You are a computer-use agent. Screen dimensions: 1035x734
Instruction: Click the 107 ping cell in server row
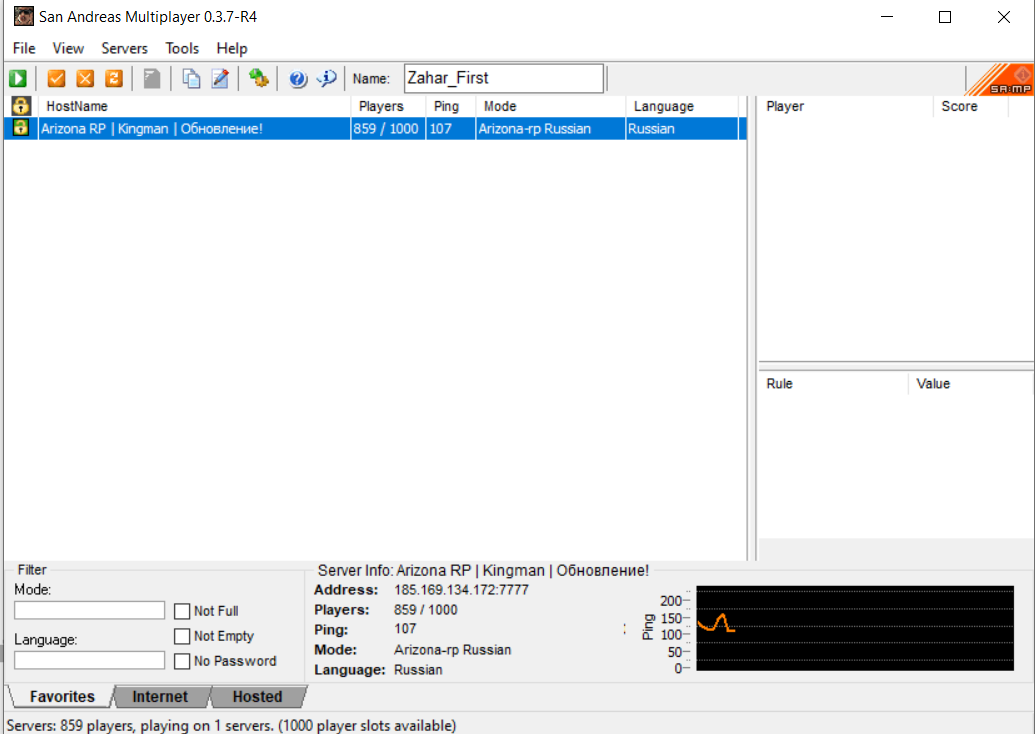click(x=450, y=129)
